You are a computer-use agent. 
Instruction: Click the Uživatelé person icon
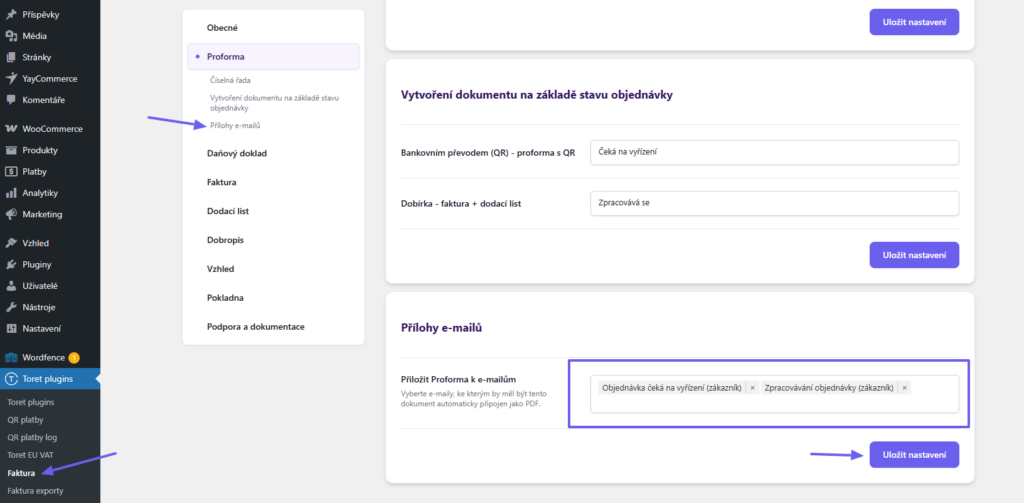[x=10, y=285]
